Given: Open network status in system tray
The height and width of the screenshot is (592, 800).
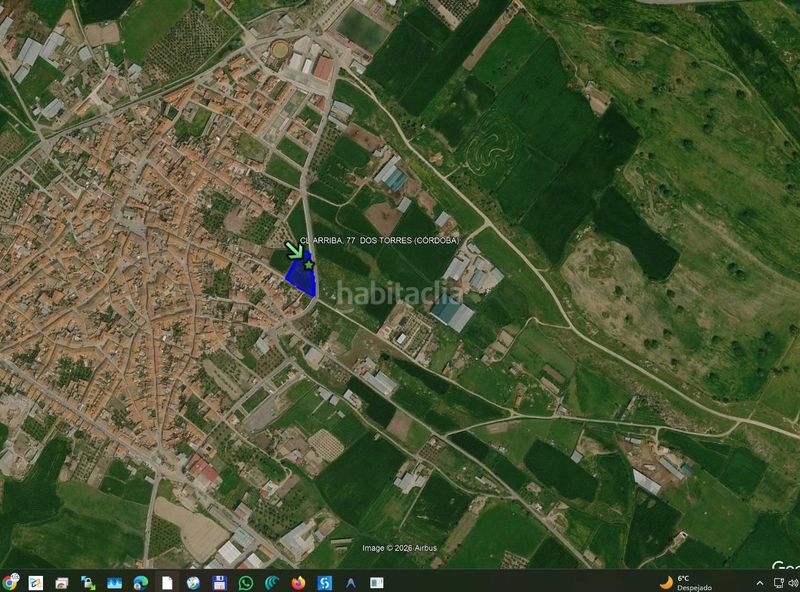Looking at the screenshot, I should 778,583.
